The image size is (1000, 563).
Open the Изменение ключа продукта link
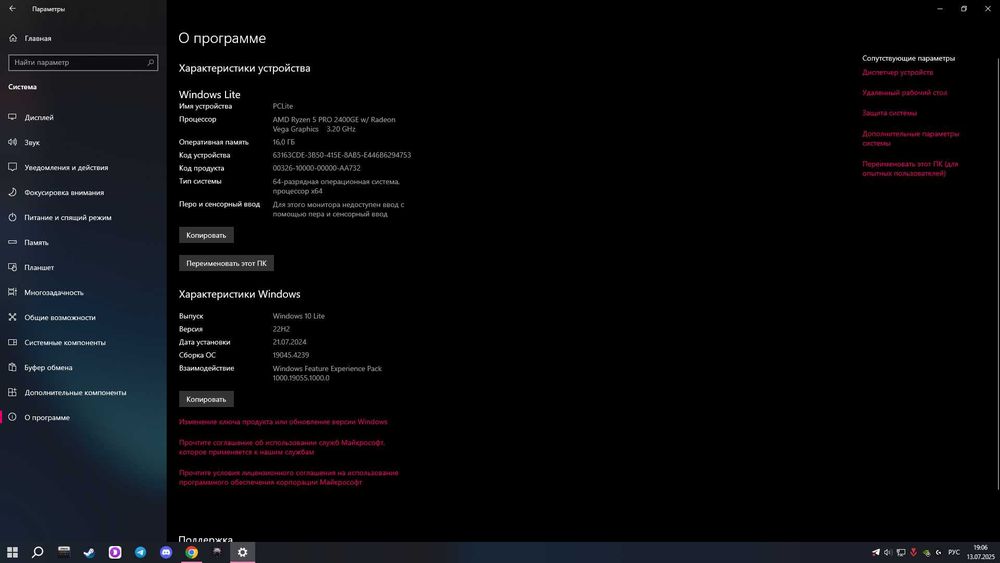coord(283,421)
